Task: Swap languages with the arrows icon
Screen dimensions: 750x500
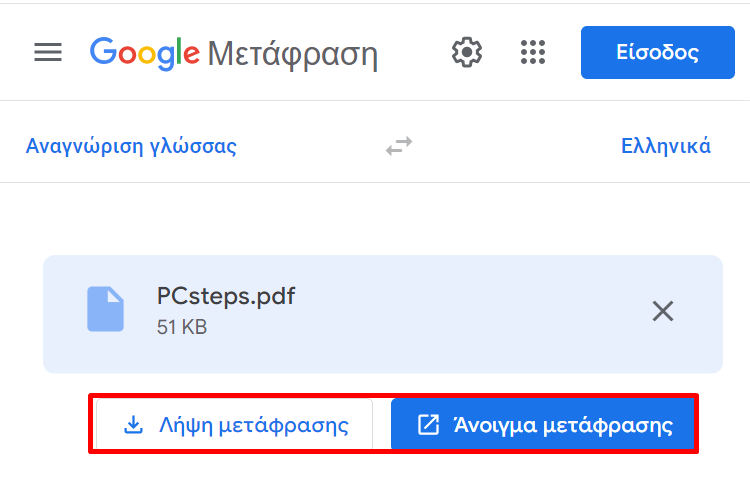Action: 399,146
